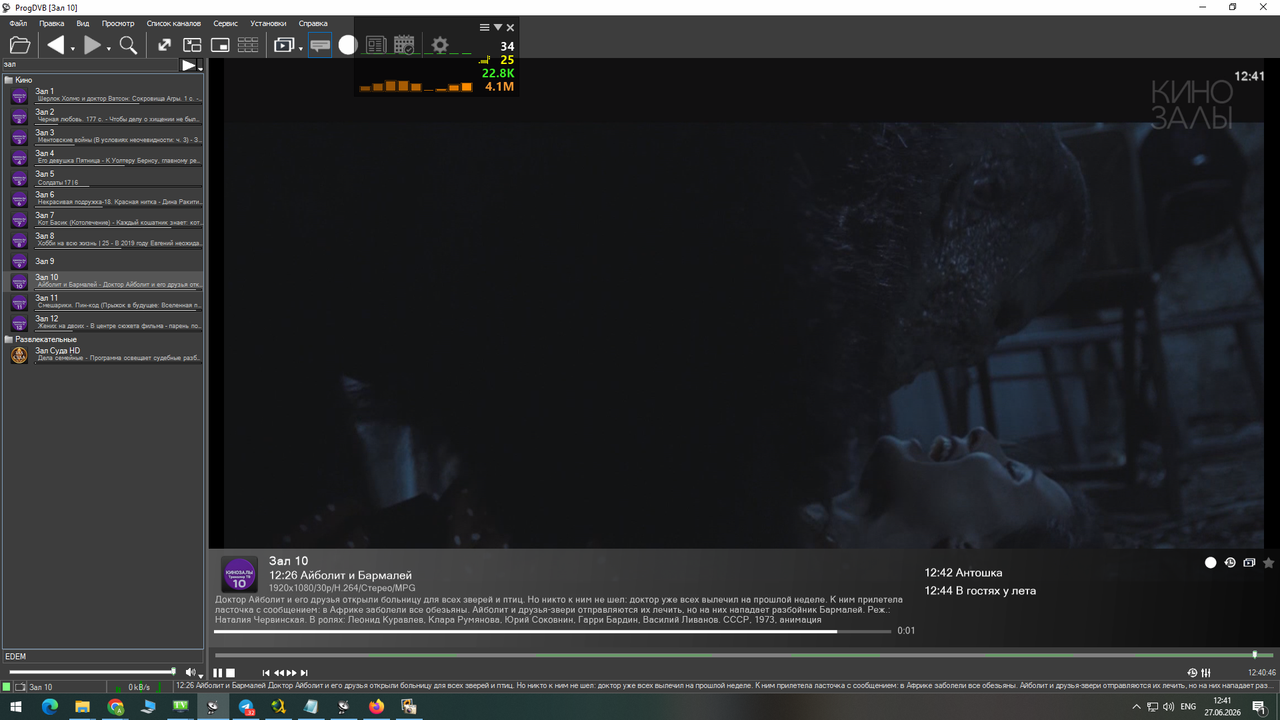Open the Файл menu
Viewport: 1280px width, 720px height.
18,23
